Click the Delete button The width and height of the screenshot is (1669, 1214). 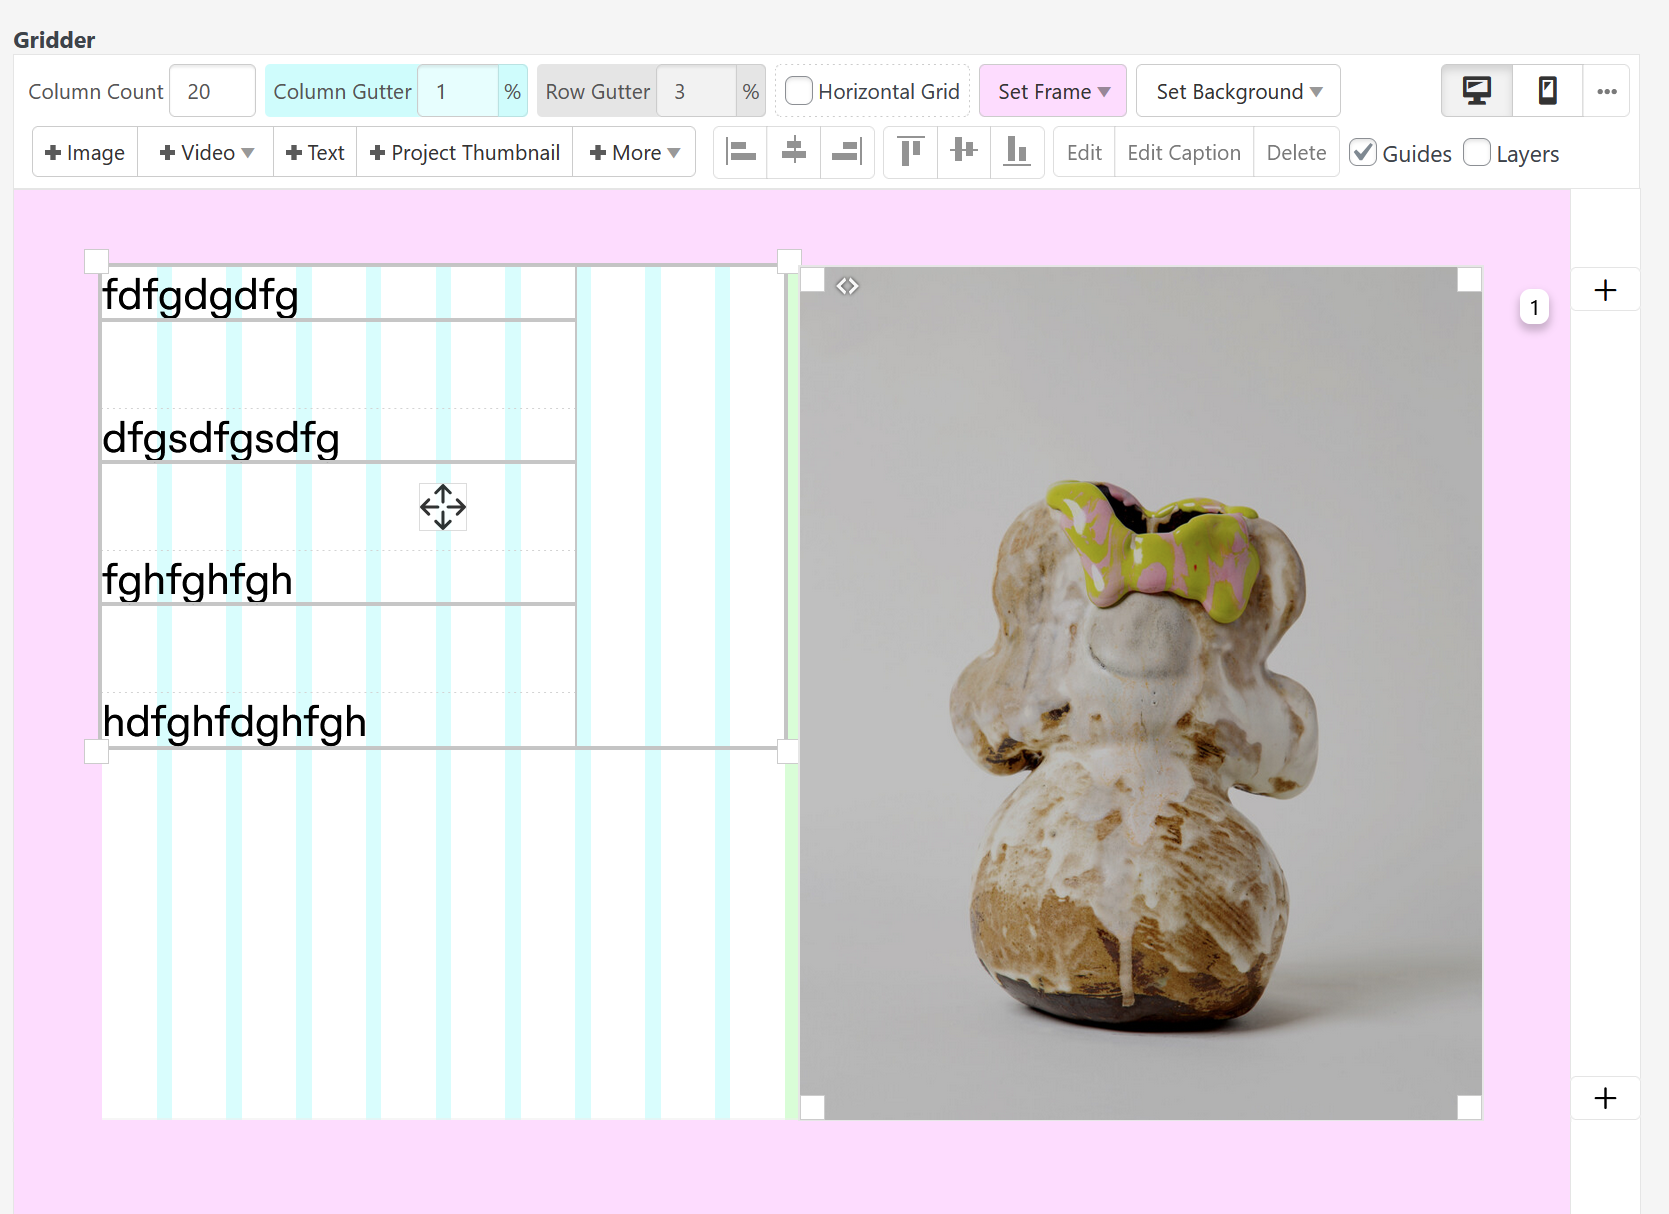point(1296,152)
